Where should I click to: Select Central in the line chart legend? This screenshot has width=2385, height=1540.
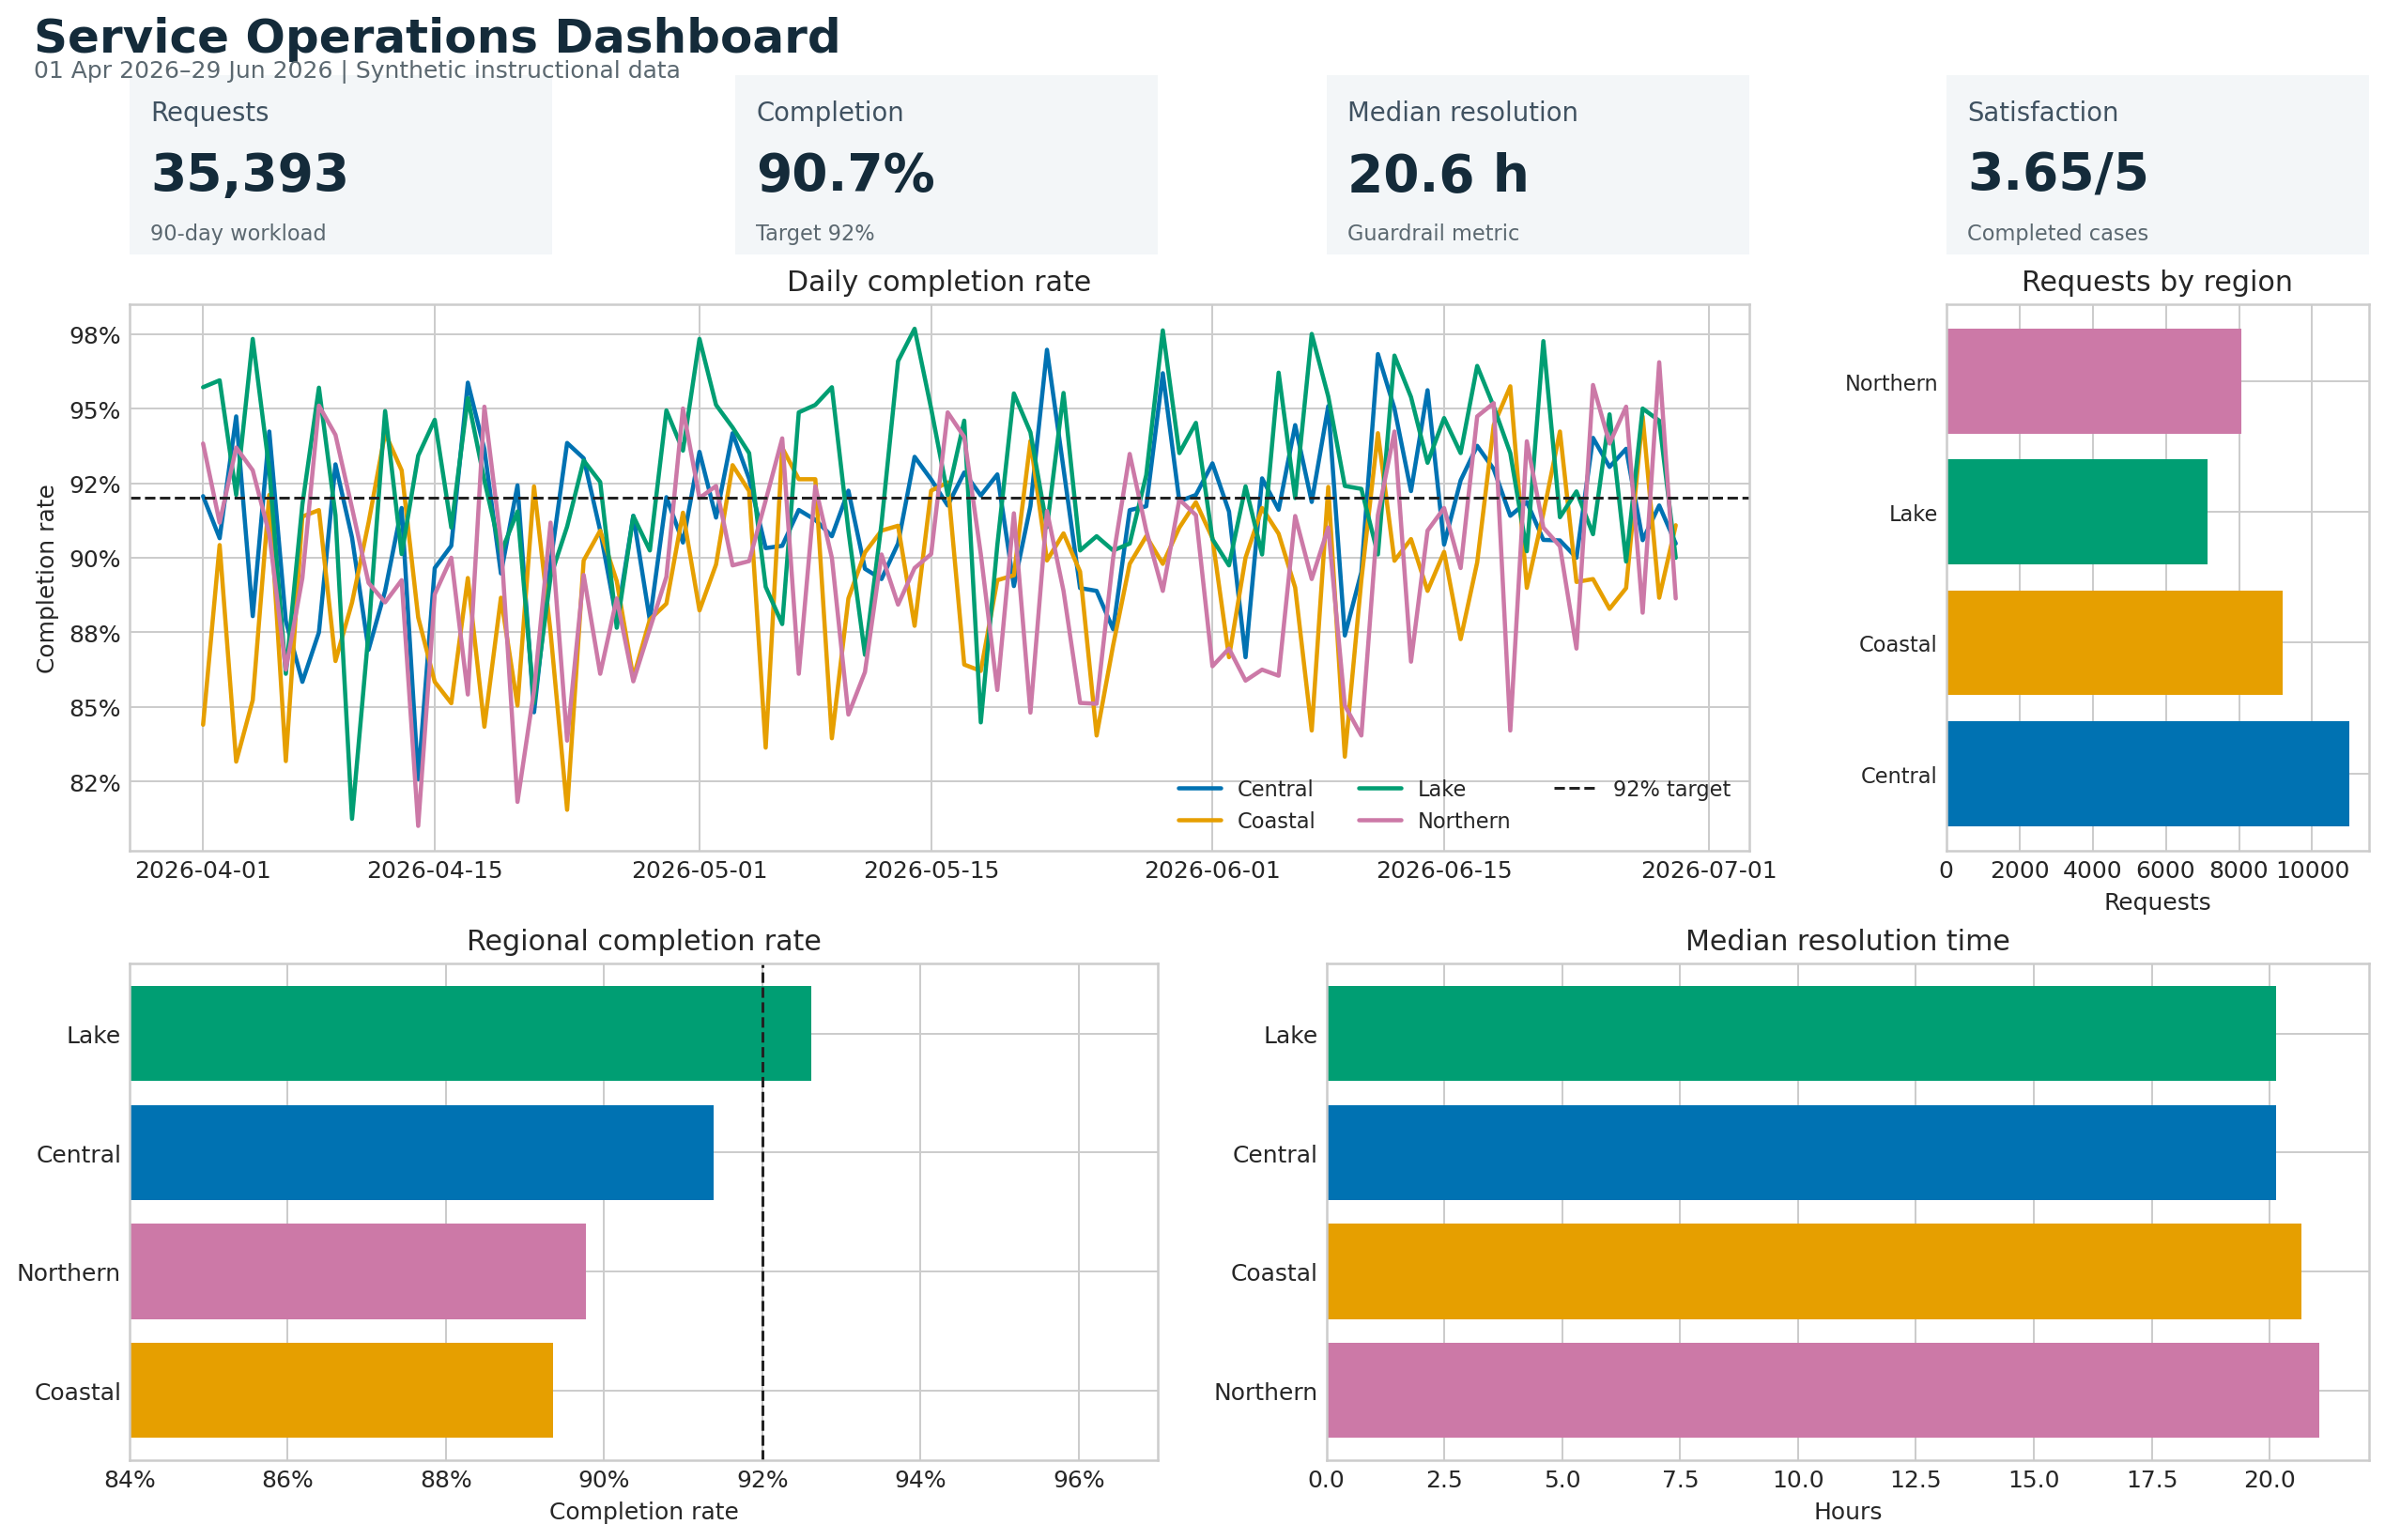pos(1244,789)
